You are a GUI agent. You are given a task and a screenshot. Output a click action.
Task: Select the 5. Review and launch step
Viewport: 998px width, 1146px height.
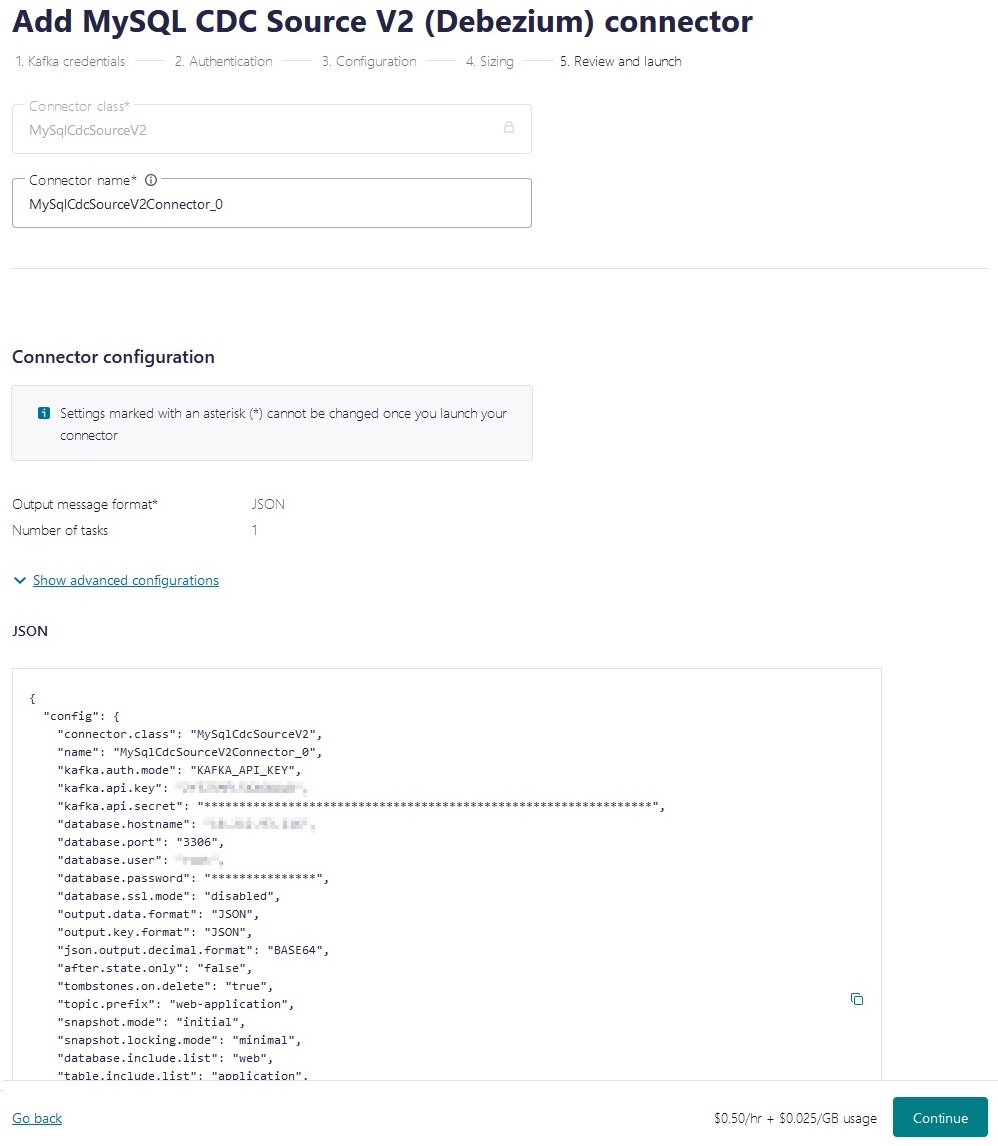pos(621,61)
